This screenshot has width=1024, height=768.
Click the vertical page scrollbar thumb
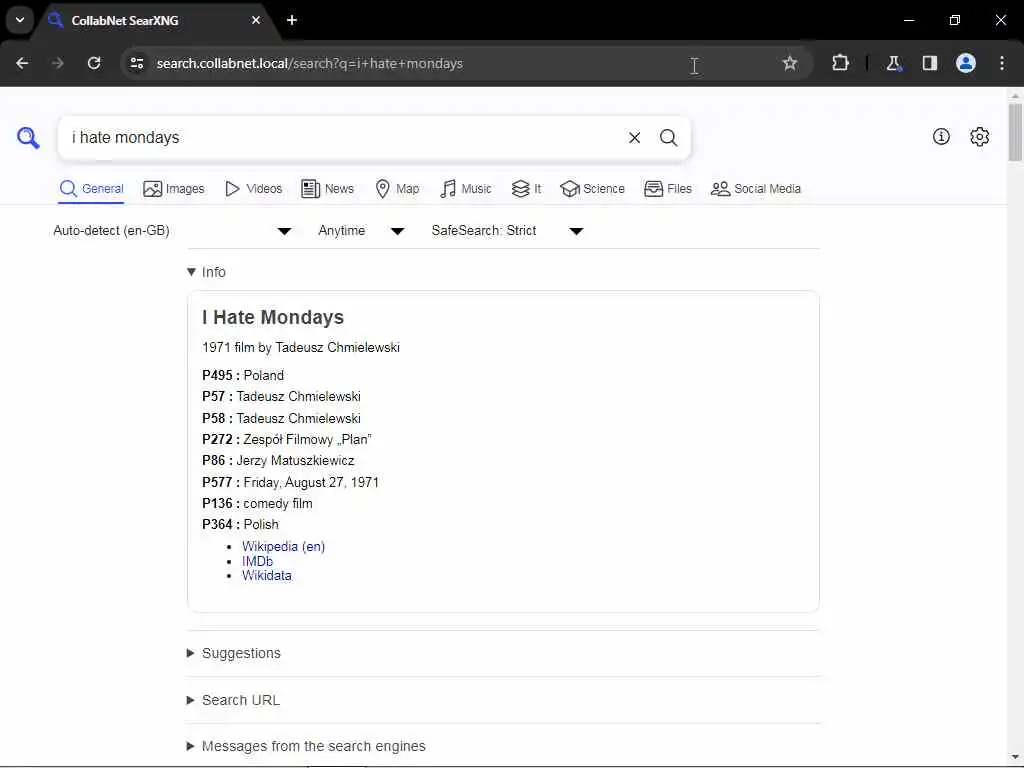pos(1015,132)
